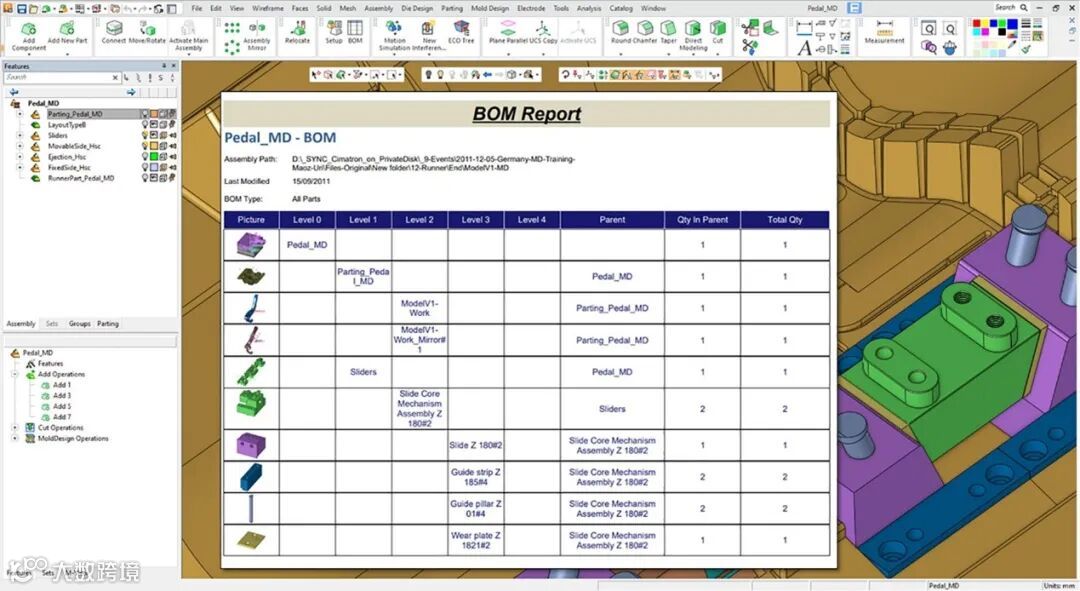The width and height of the screenshot is (1080, 591).
Task: Toggle light bulb visibility for Sliders
Action: [x=145, y=136]
